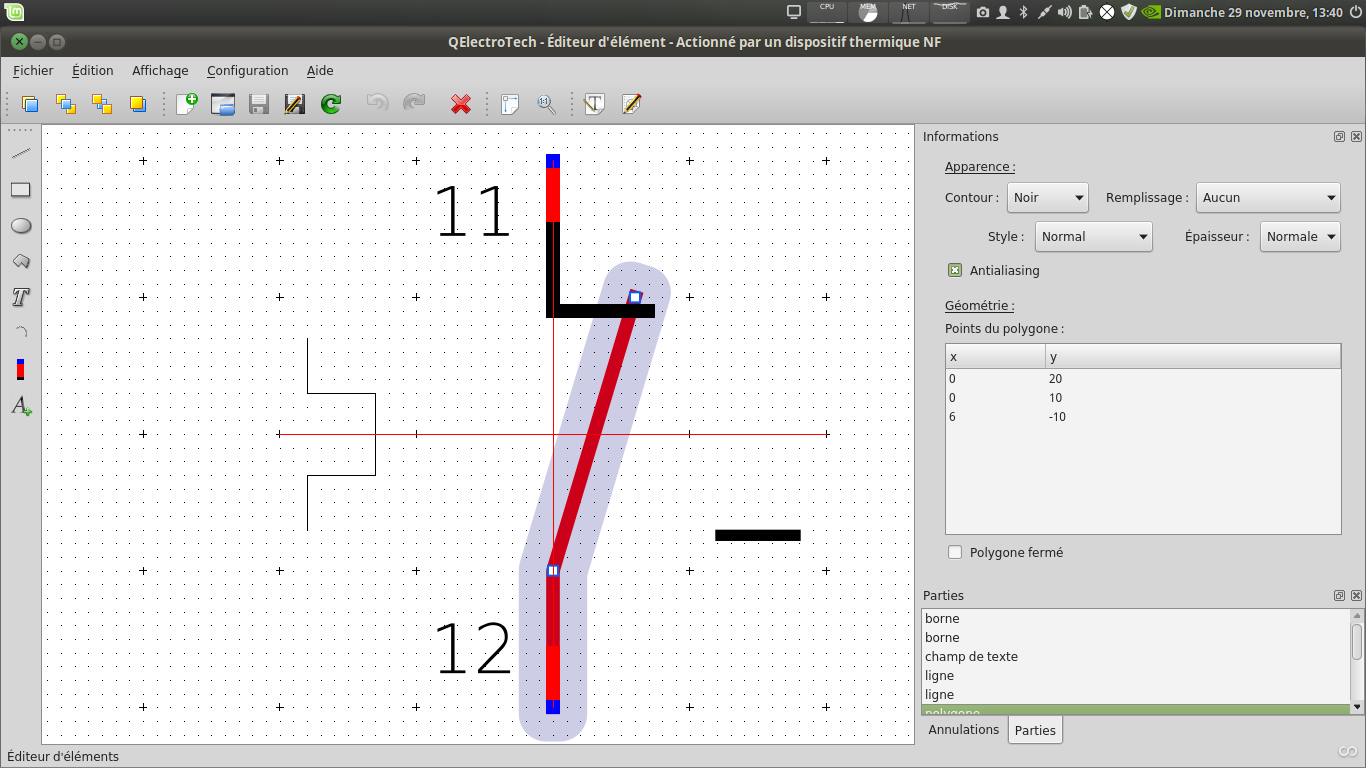Click the green reload icon
This screenshot has height=768, width=1366.
click(x=331, y=104)
